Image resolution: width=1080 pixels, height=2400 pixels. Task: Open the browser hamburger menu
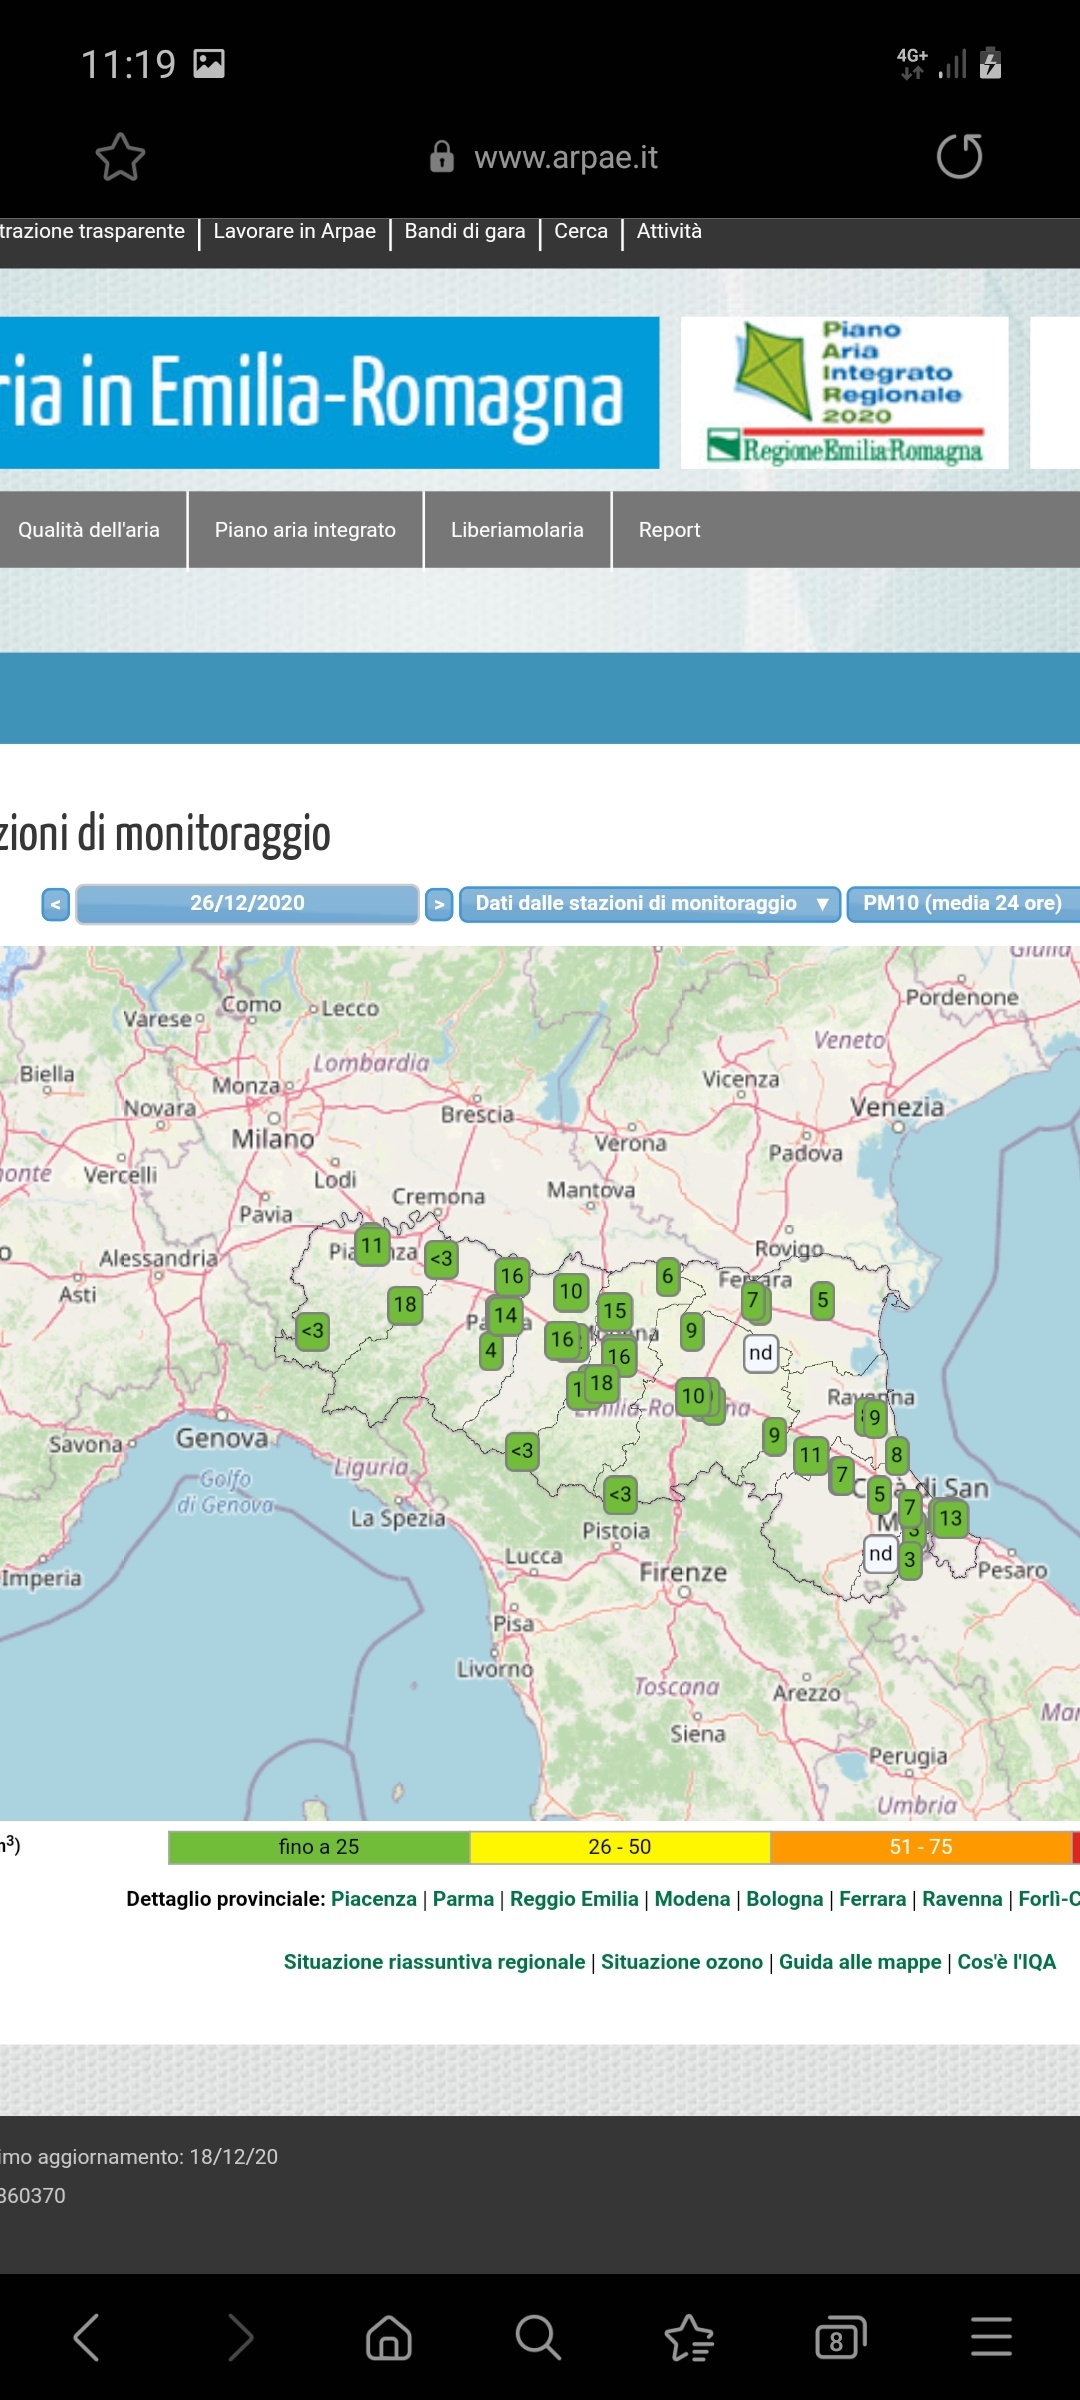click(991, 2337)
